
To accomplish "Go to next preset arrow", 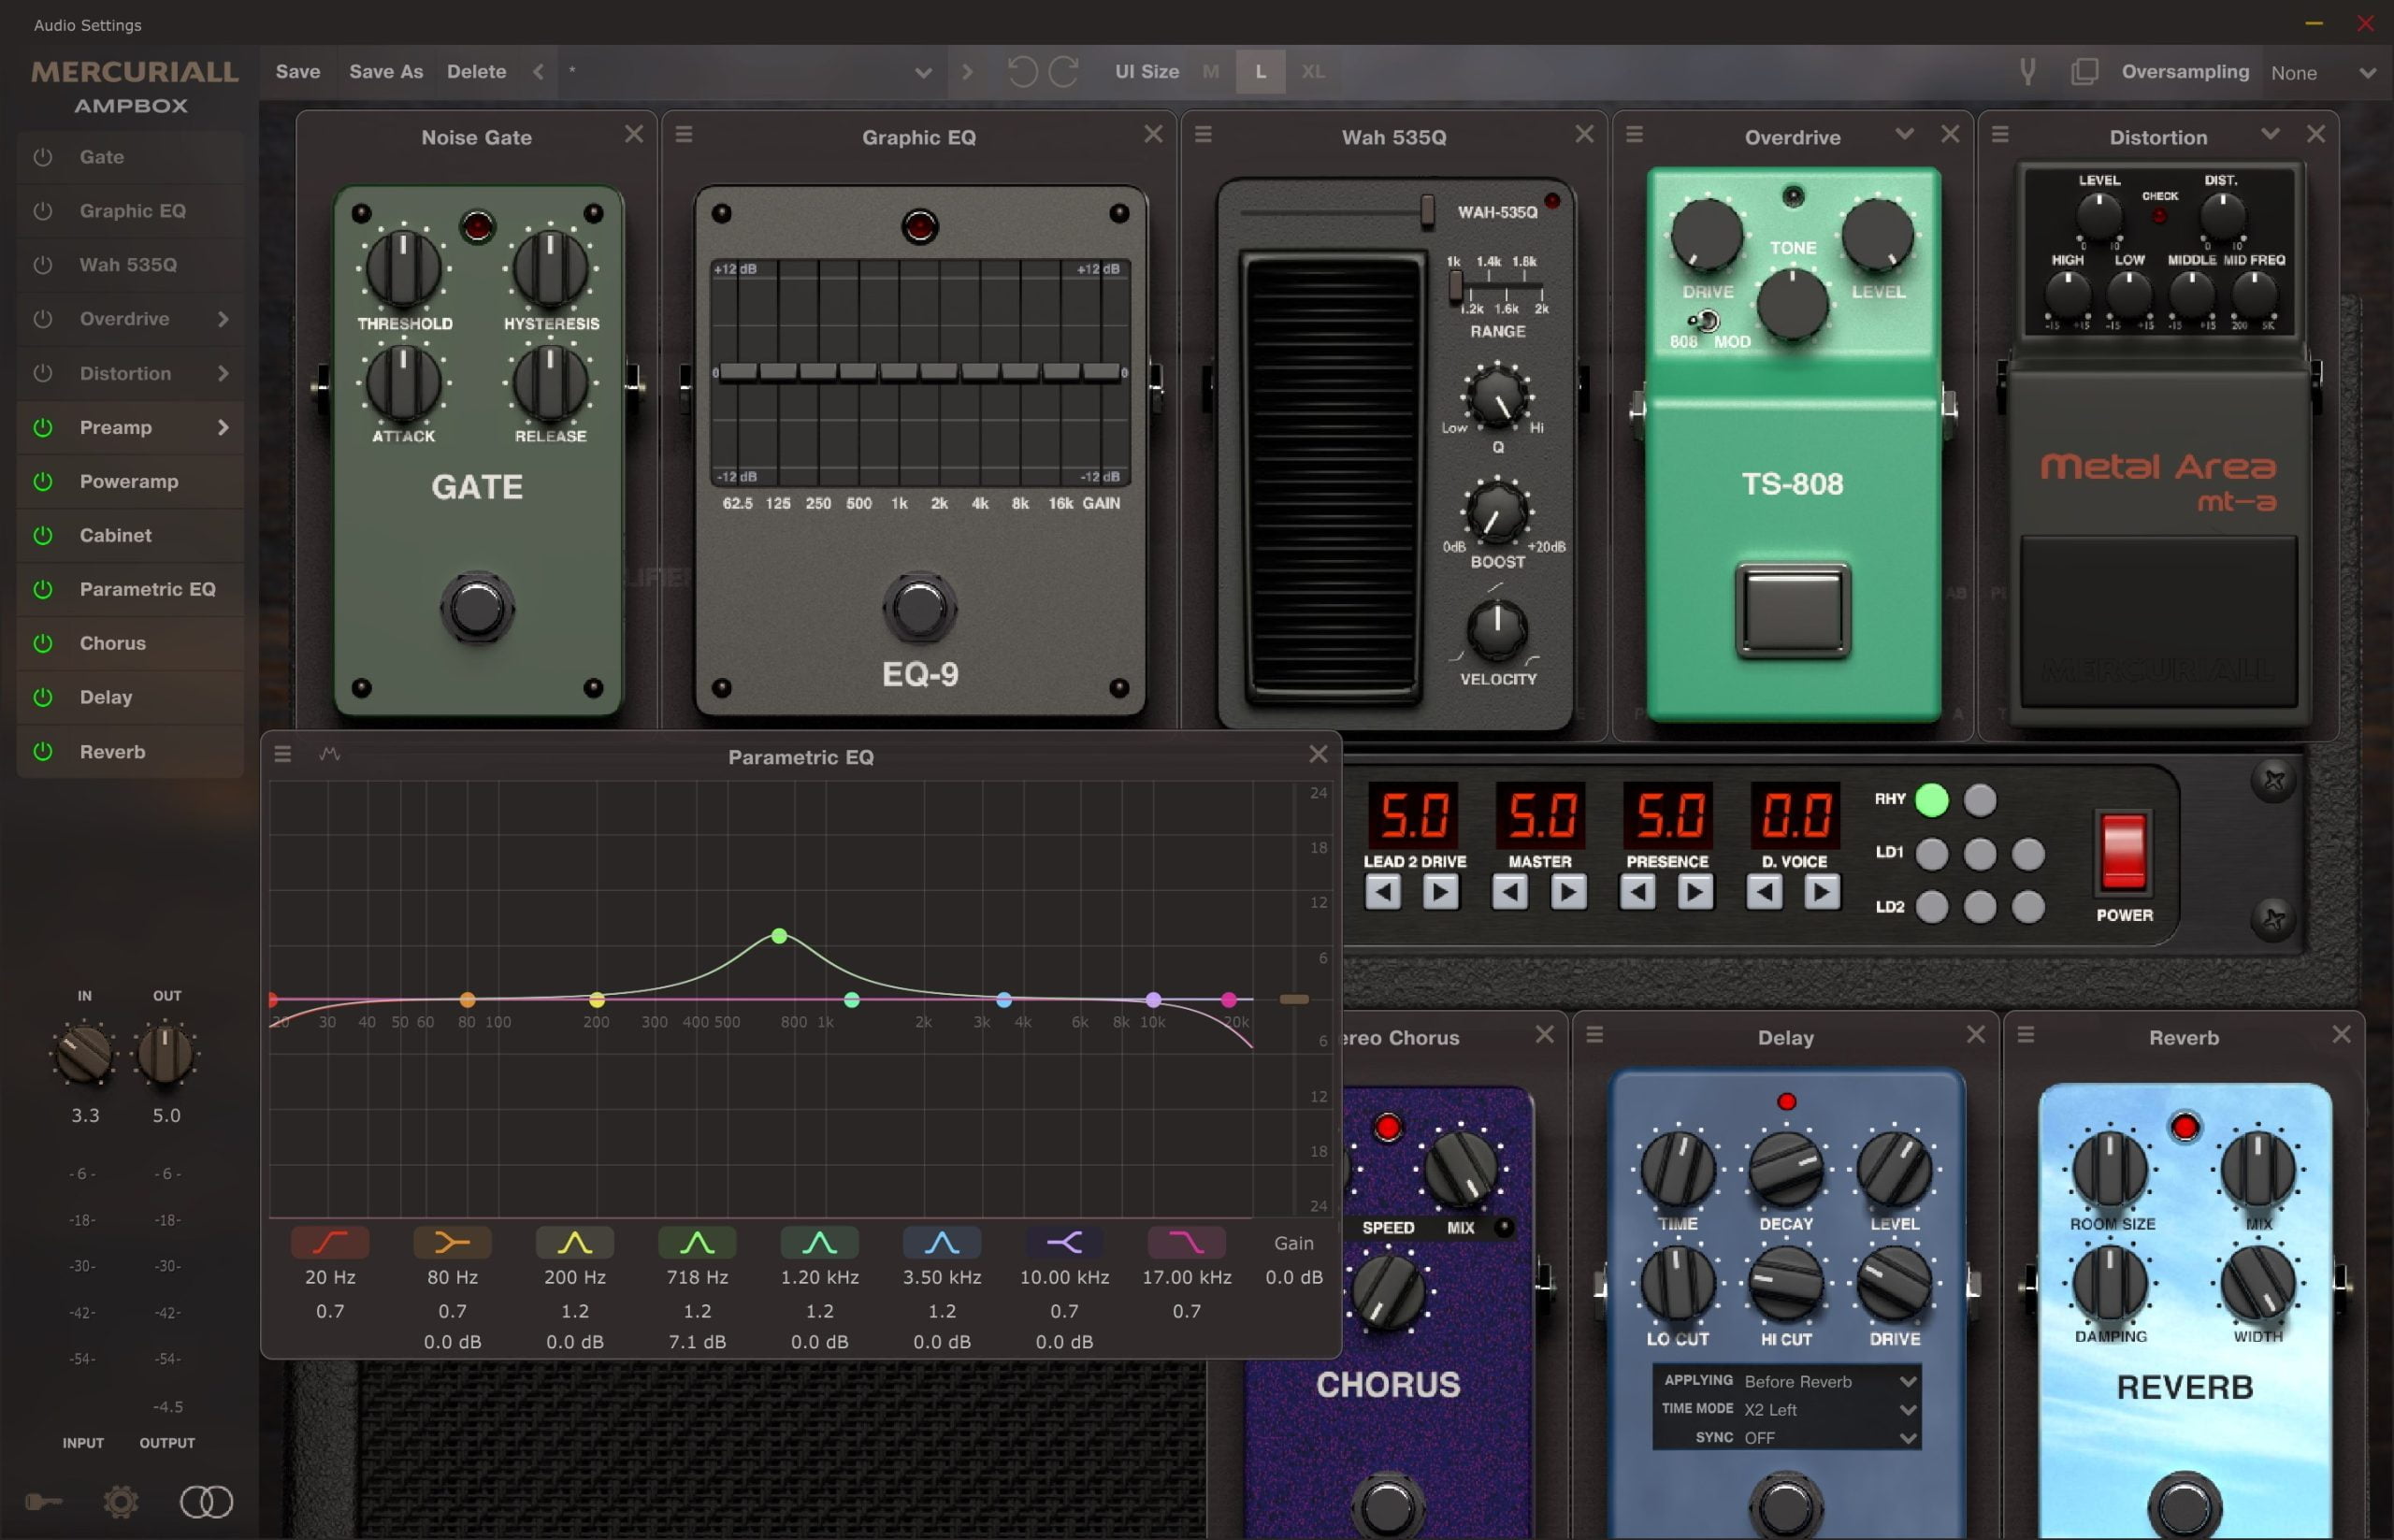I will [x=967, y=72].
